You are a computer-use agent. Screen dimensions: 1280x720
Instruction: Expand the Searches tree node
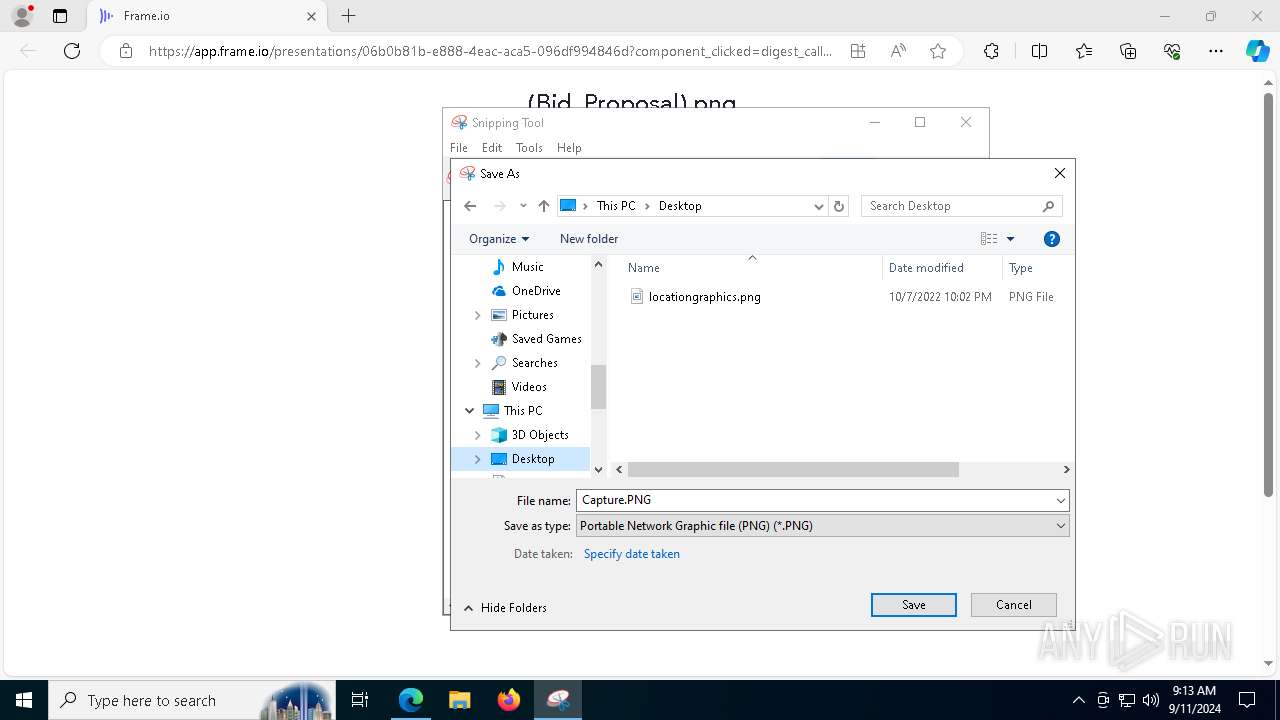click(477, 363)
